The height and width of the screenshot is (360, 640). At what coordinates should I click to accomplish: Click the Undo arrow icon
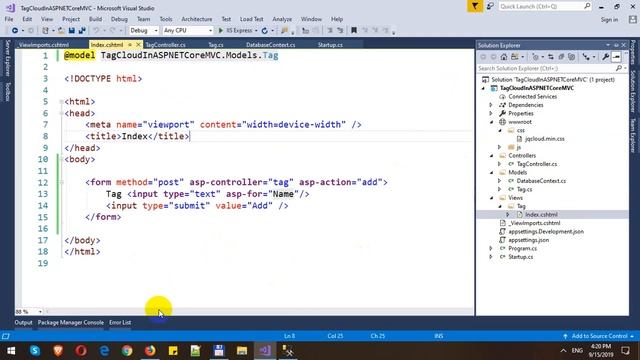(x=96, y=31)
